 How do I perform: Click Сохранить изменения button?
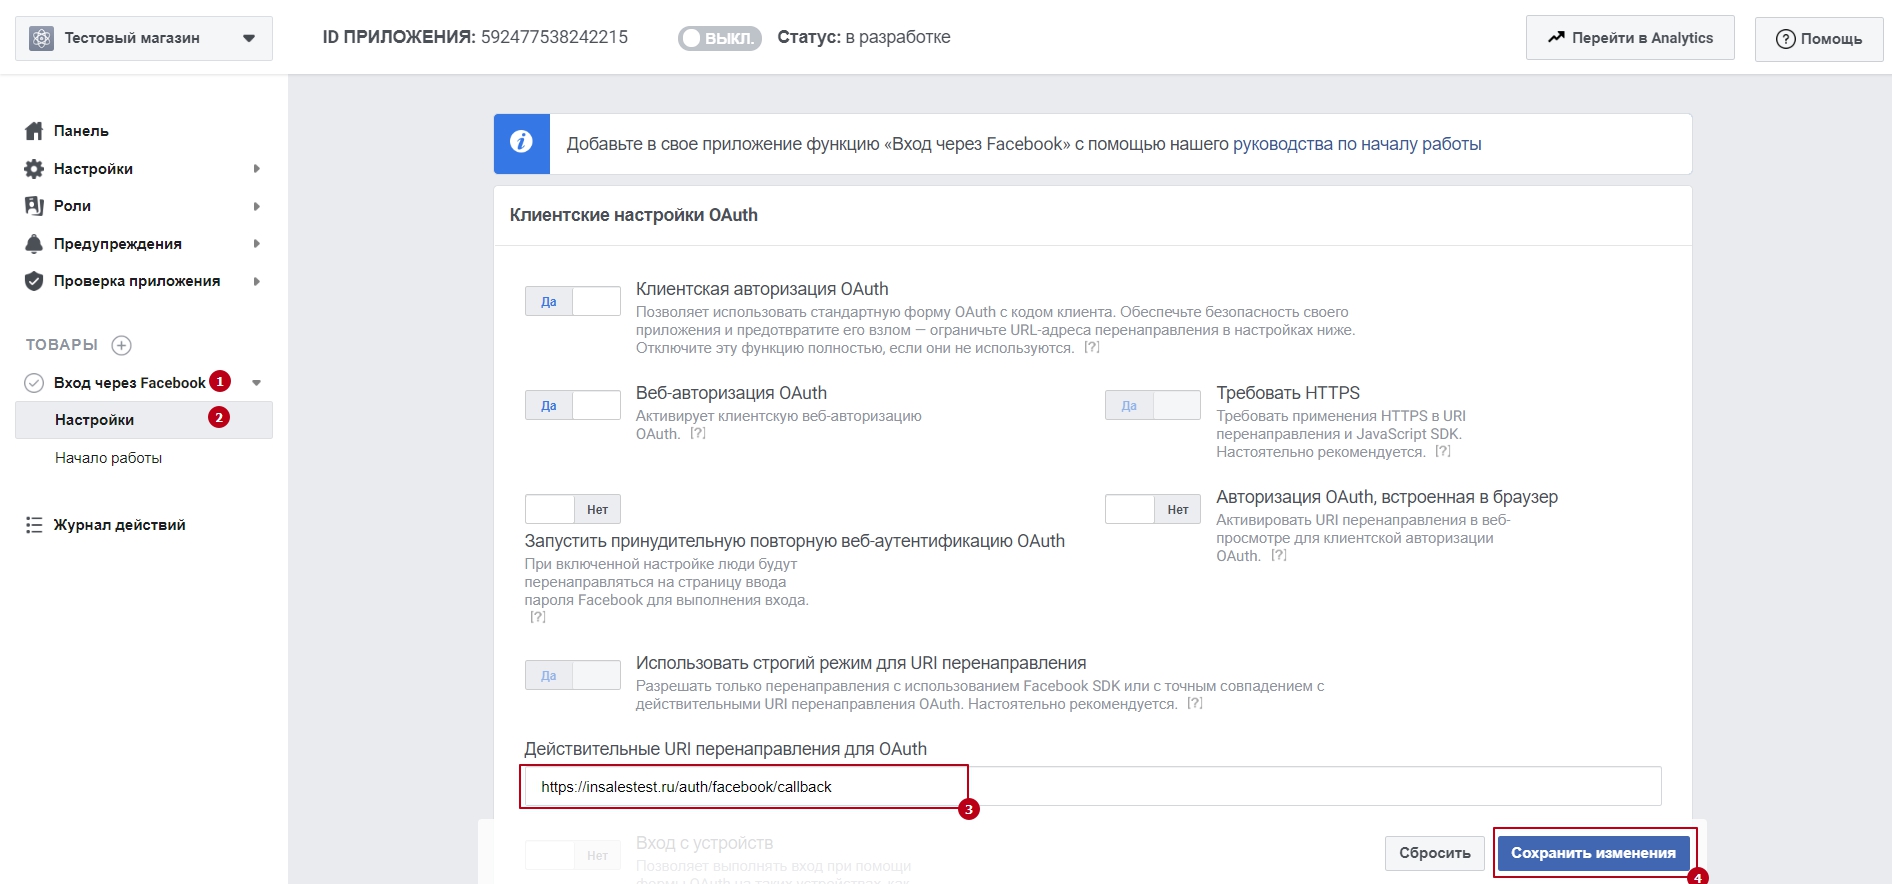tap(1593, 853)
